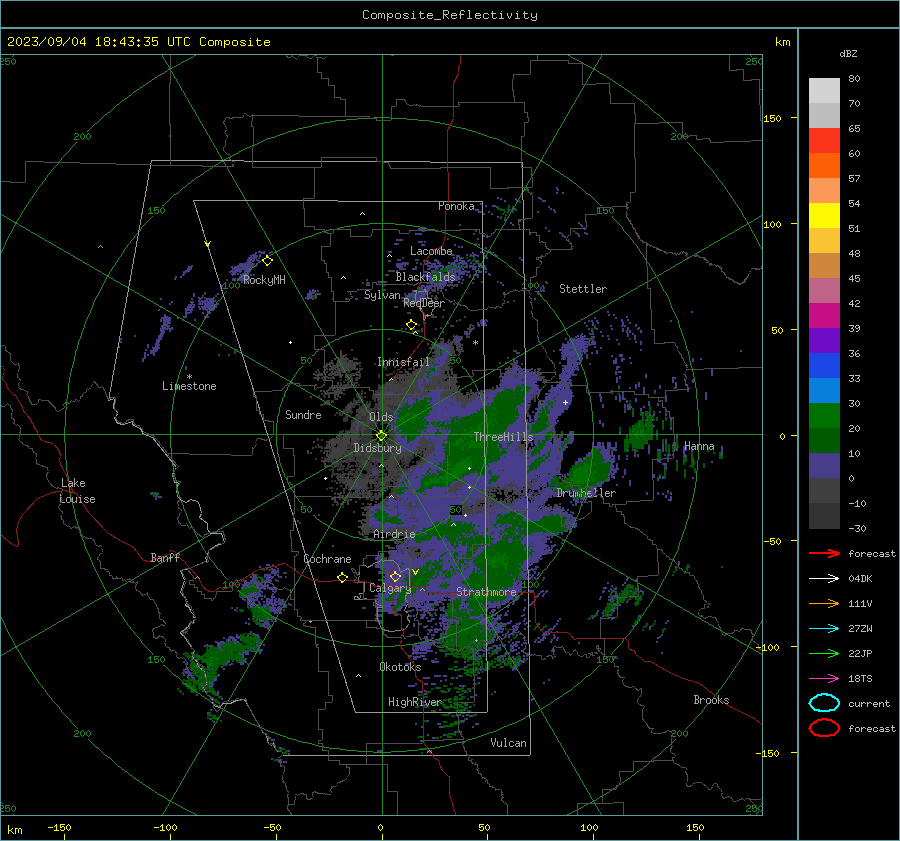This screenshot has width=900, height=841.
Task: Click the ThreeHills label
Action: click(x=503, y=437)
